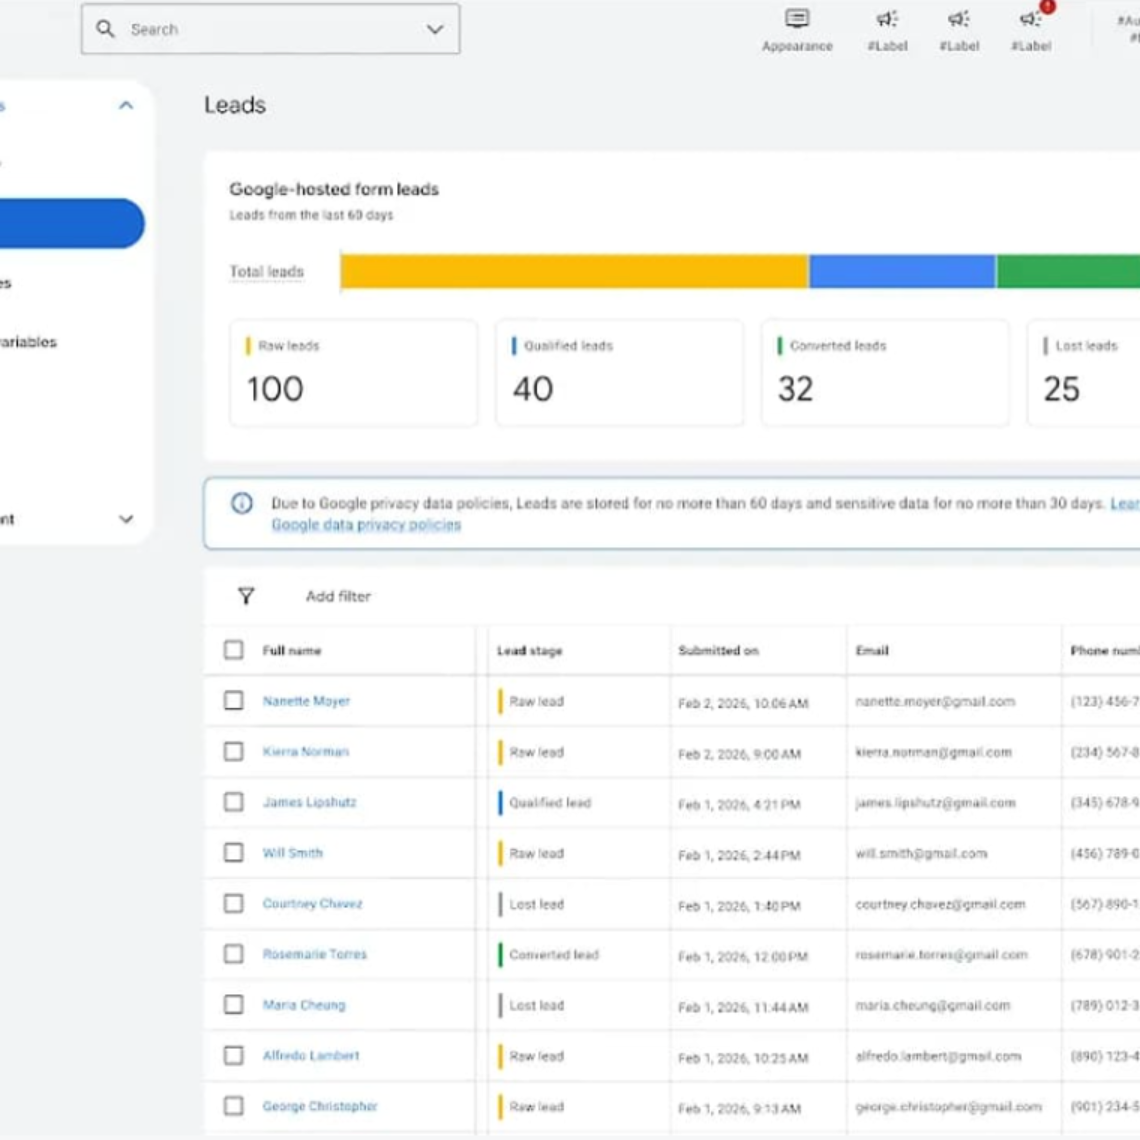Open Courtney Chavez lead link
Viewport: 1140px width, 1140px height.
coord(313,904)
